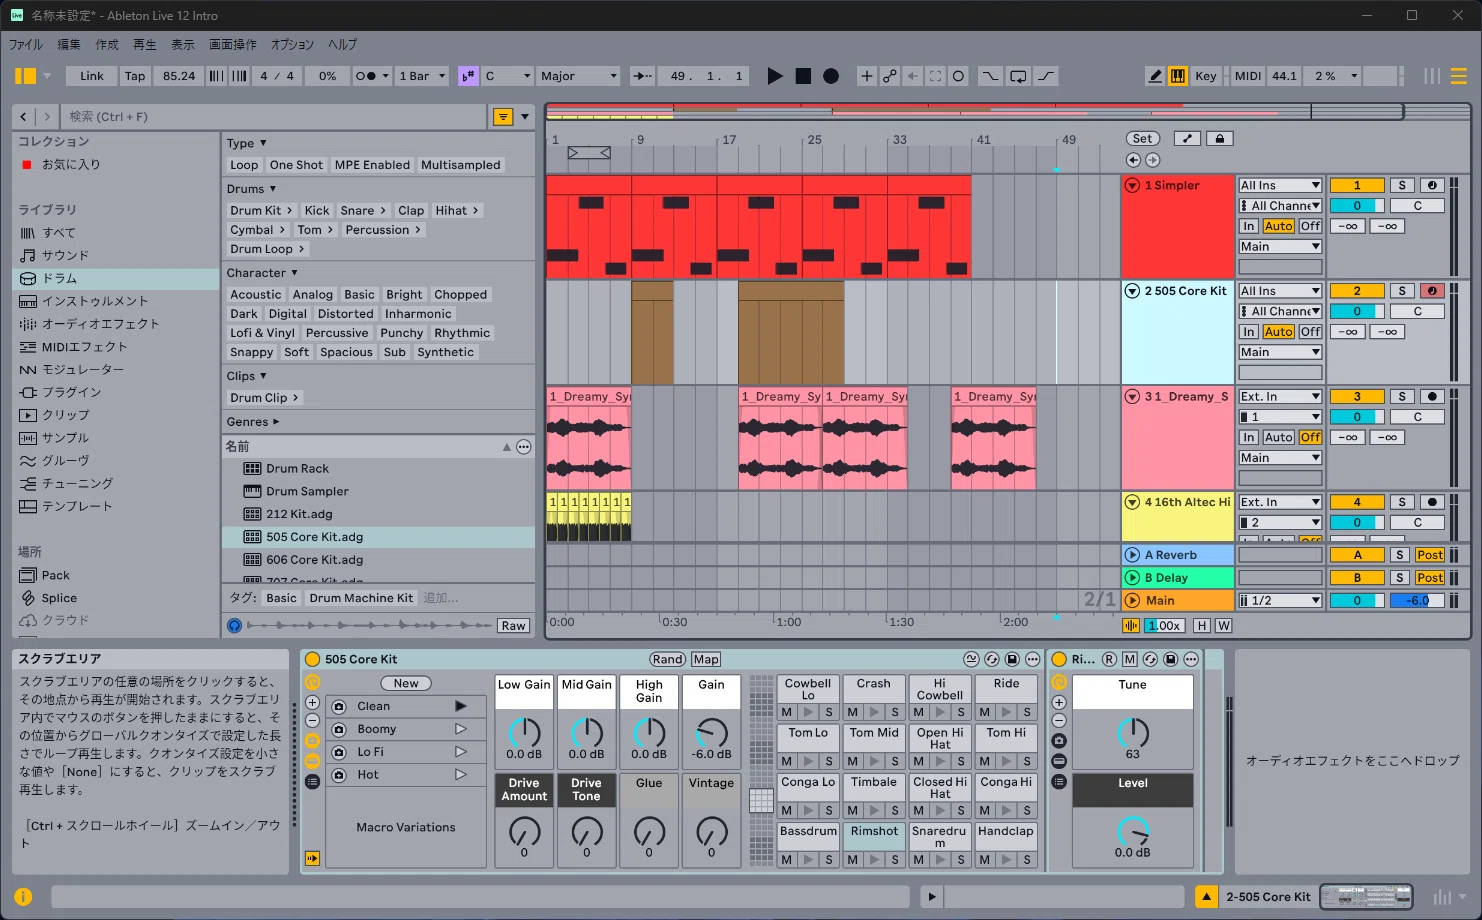Enable MIDI Arrangement Overdub plus icon
The height and width of the screenshot is (920, 1482).
click(x=866, y=76)
